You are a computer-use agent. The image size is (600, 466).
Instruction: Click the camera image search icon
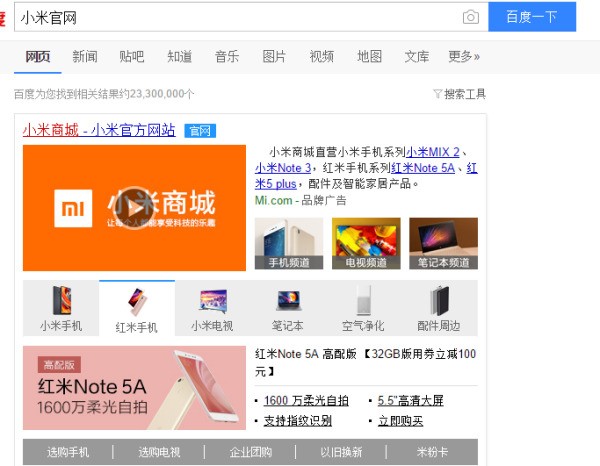(x=471, y=17)
